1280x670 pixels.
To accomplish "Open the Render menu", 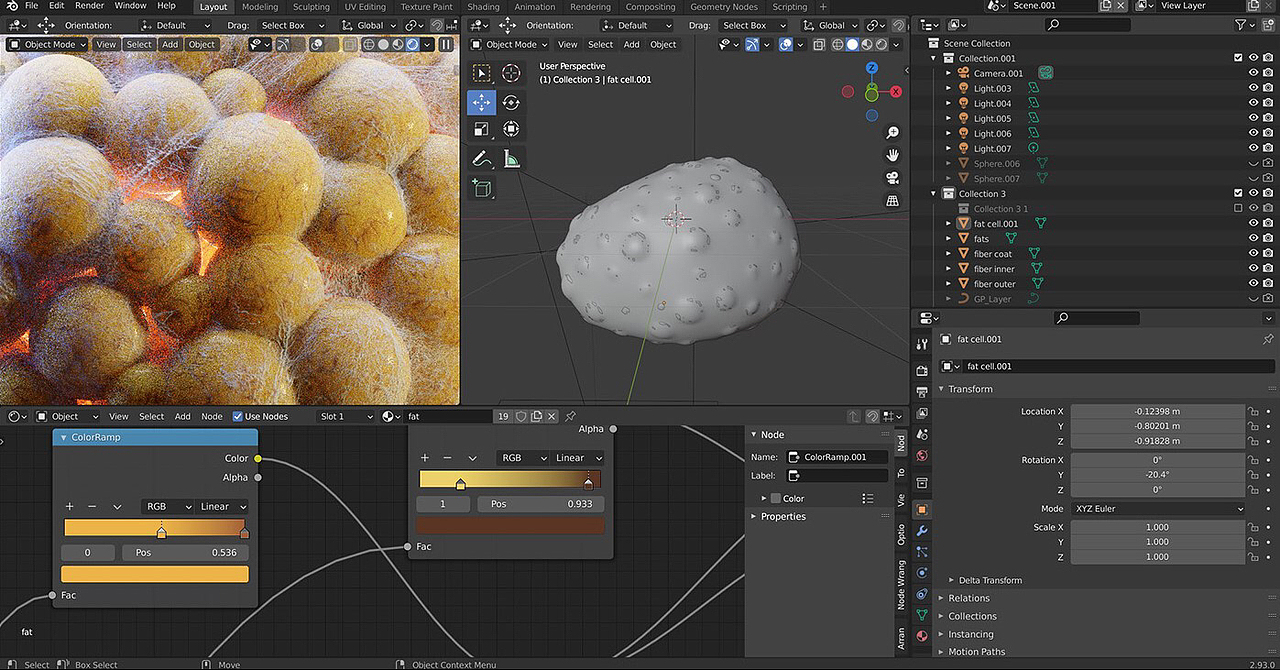I will tap(89, 6).
